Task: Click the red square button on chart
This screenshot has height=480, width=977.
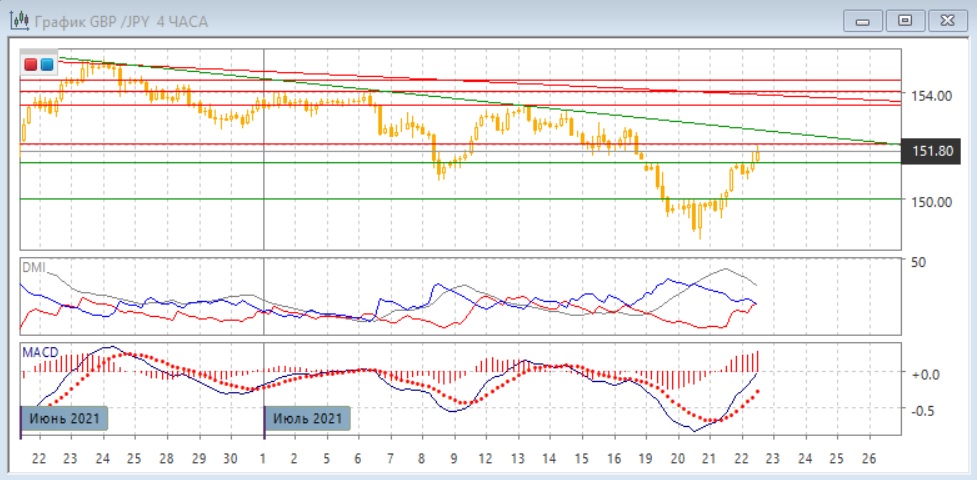Action: (x=31, y=65)
